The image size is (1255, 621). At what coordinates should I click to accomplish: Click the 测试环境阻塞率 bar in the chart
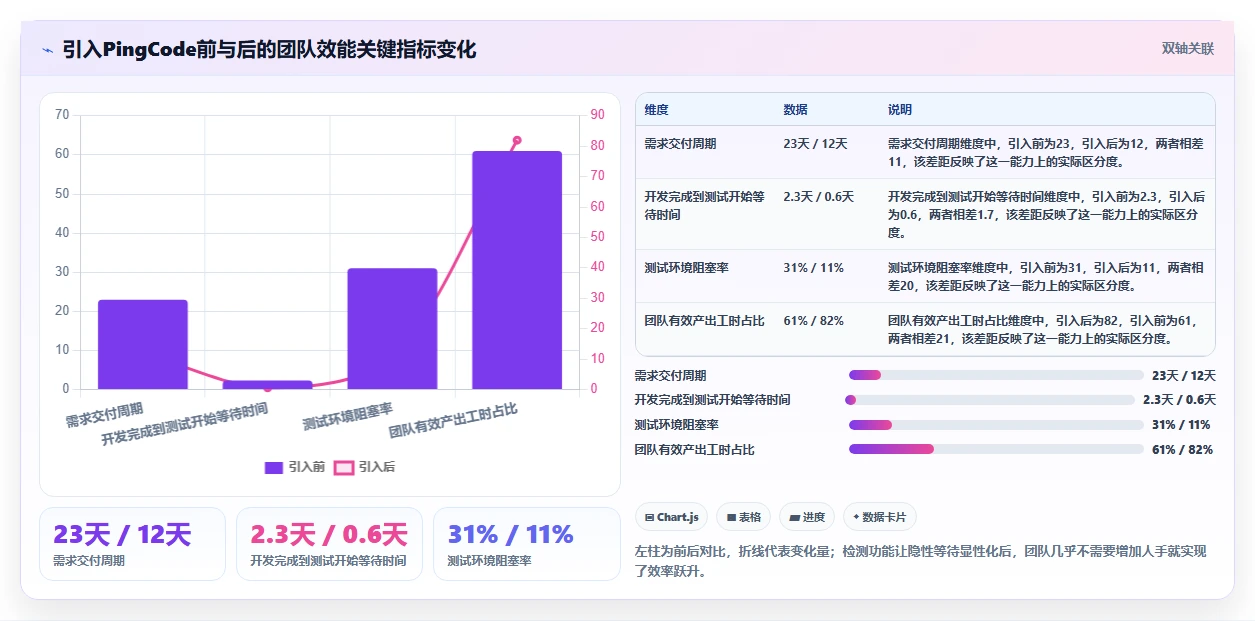pyautogui.click(x=392, y=329)
